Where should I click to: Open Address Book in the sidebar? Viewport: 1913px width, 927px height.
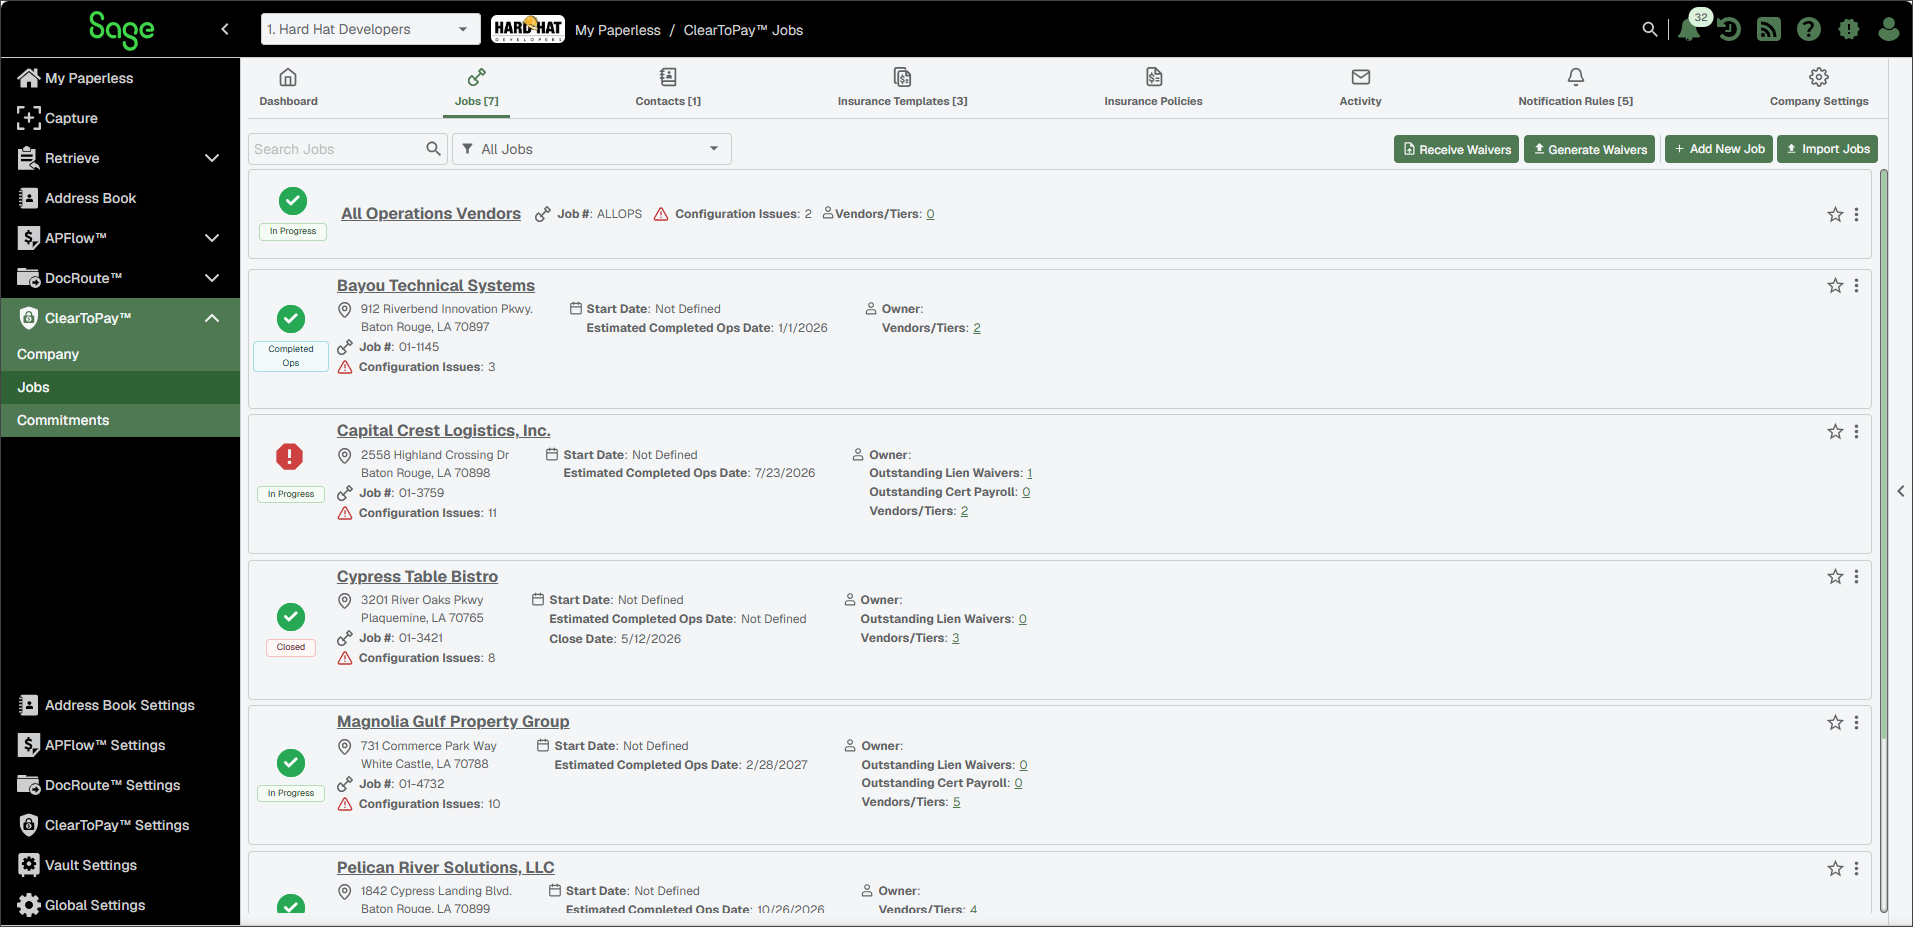click(120, 198)
